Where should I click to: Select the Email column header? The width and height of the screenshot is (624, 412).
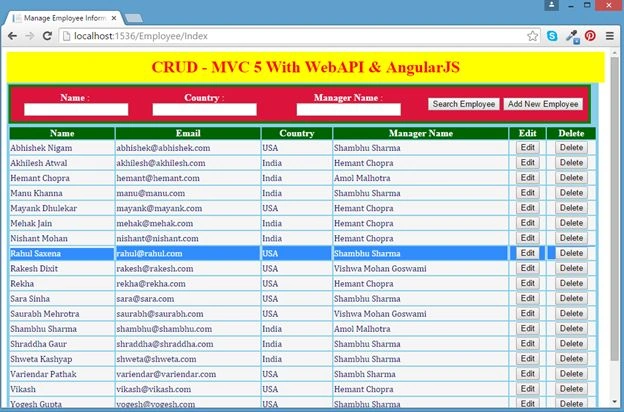click(188, 133)
